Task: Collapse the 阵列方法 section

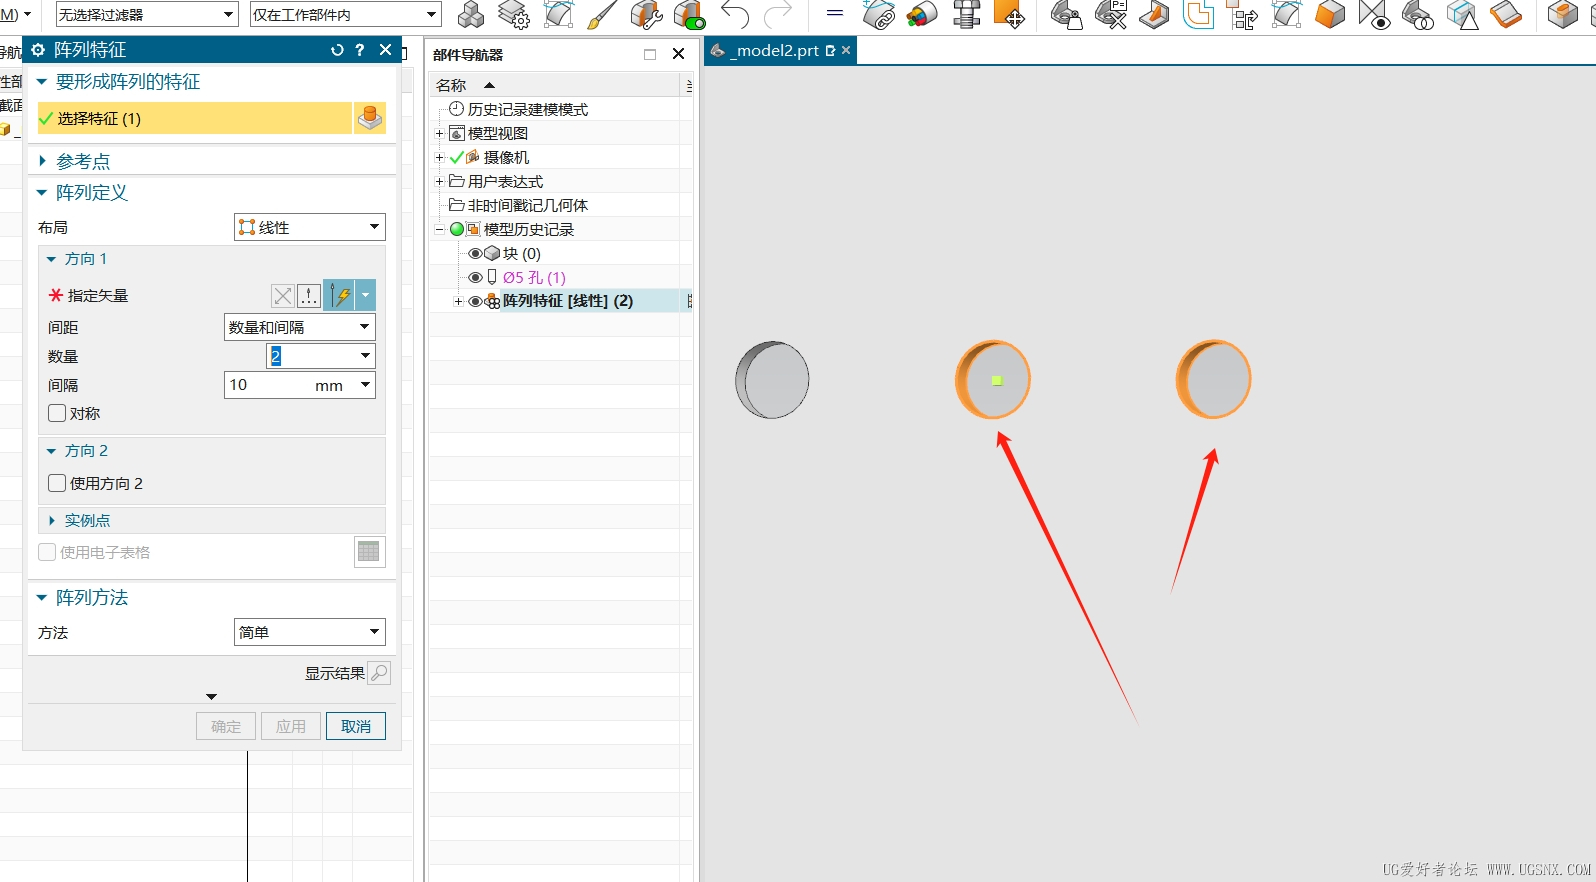Action: coord(42,598)
